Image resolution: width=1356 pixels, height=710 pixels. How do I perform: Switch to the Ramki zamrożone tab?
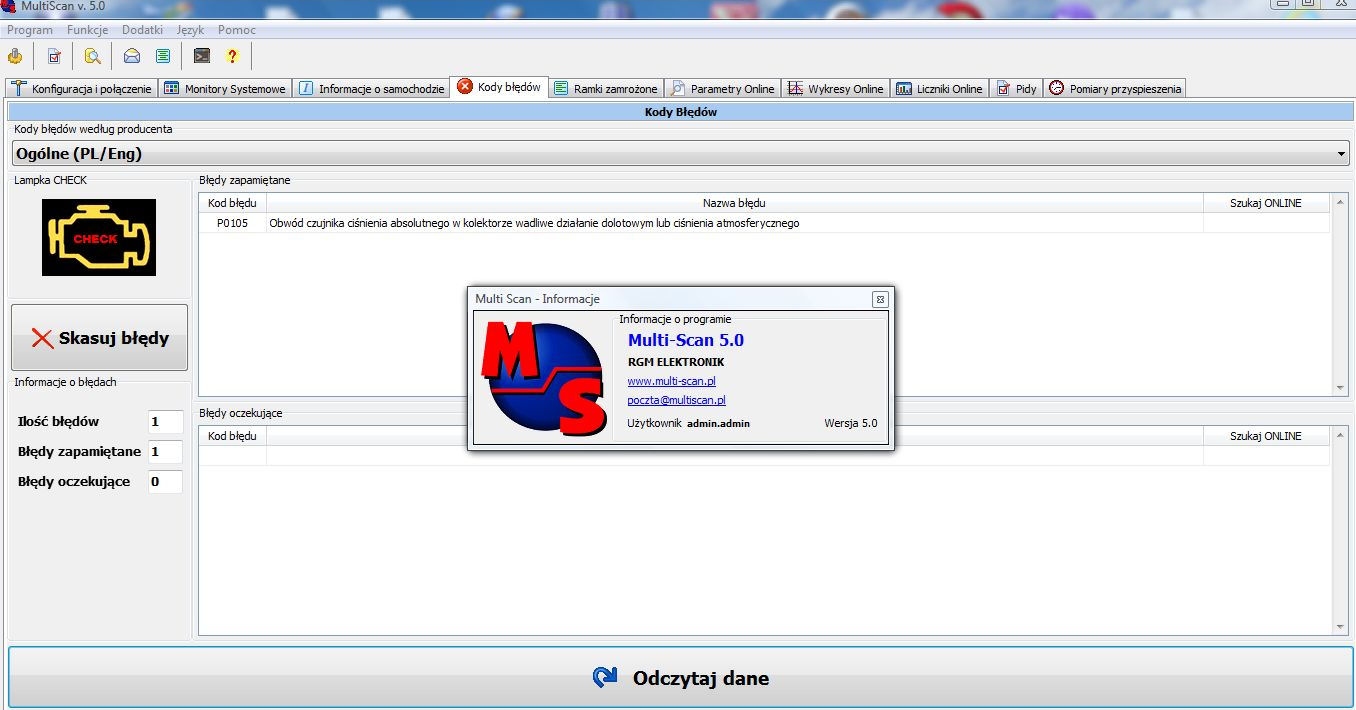click(606, 89)
